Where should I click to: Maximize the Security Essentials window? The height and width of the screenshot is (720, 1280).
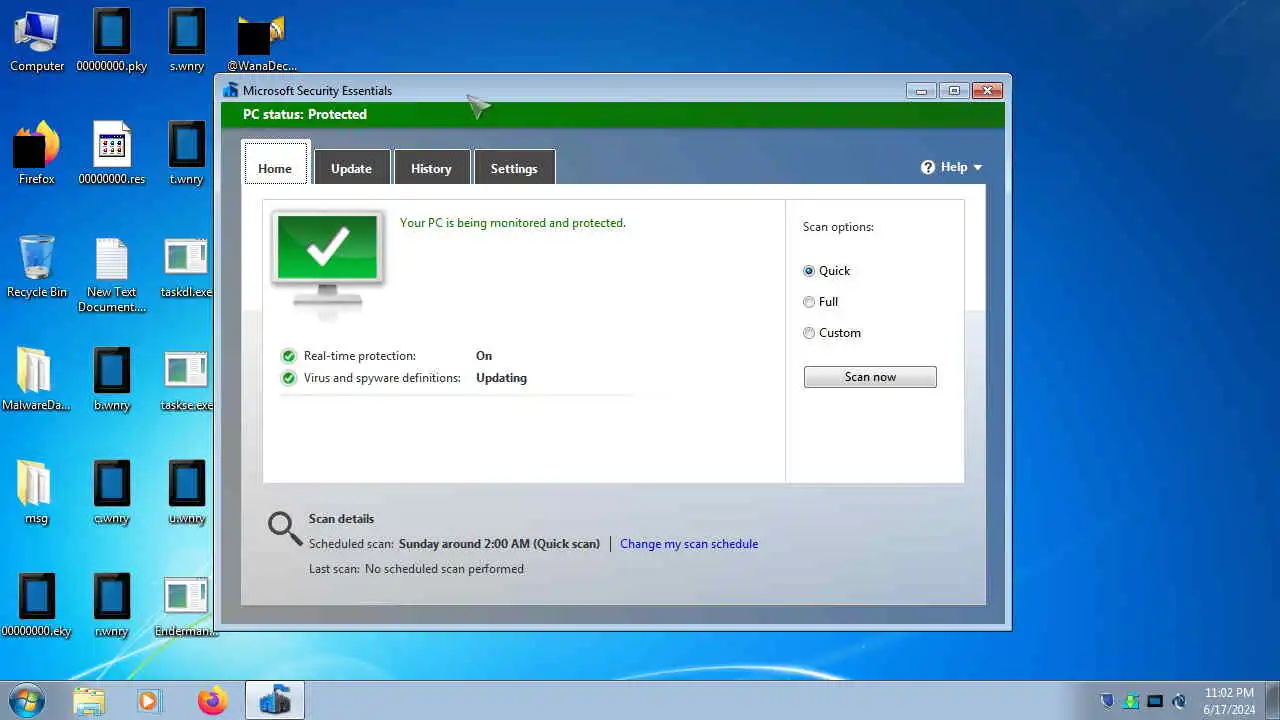pyautogui.click(x=954, y=91)
